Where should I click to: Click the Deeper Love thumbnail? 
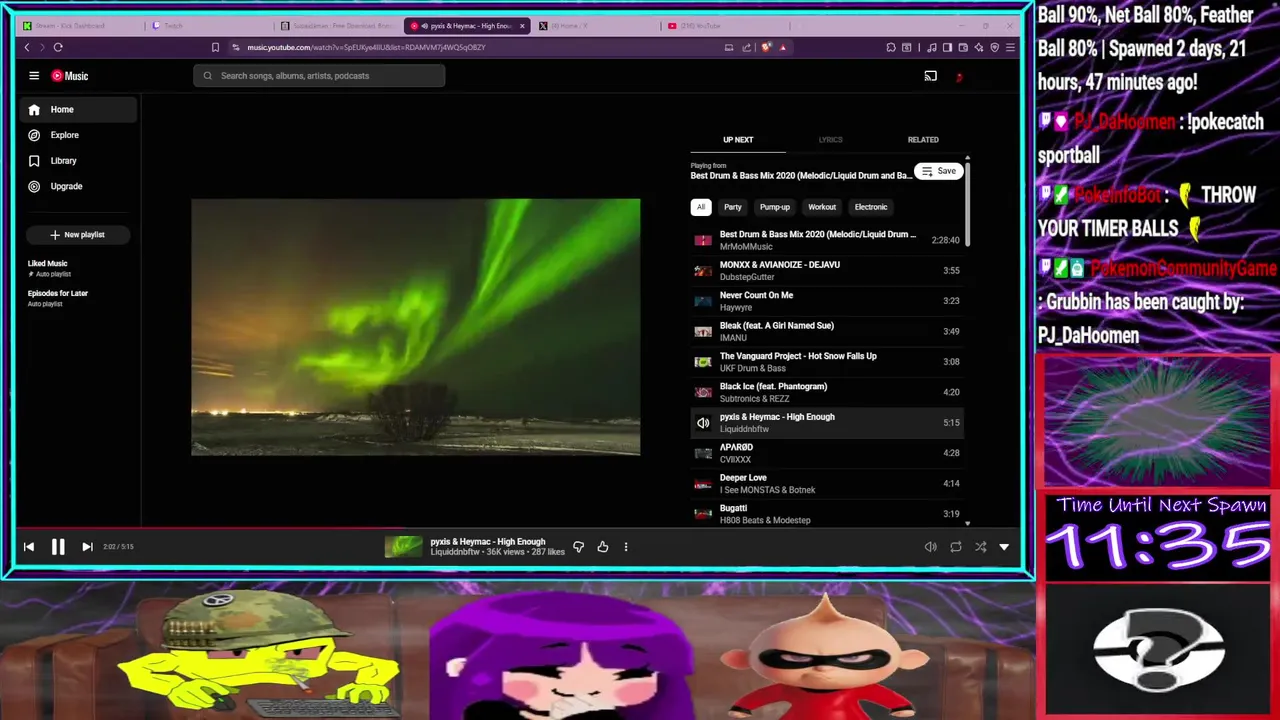click(703, 484)
